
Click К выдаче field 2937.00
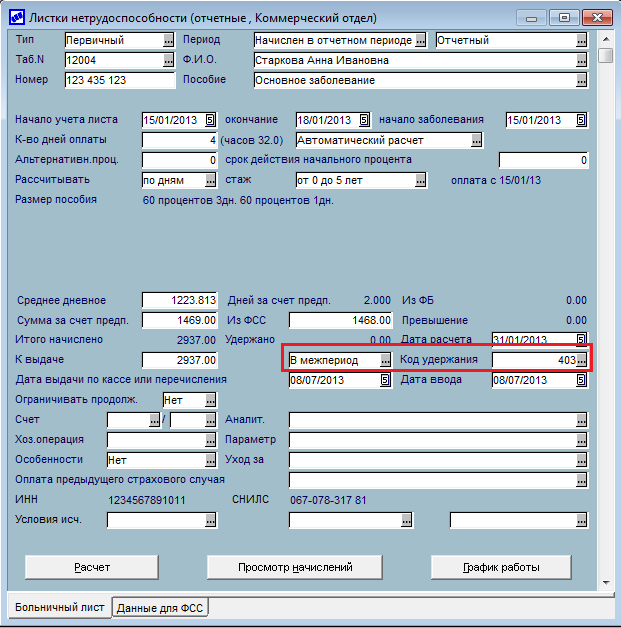[x=179, y=360]
